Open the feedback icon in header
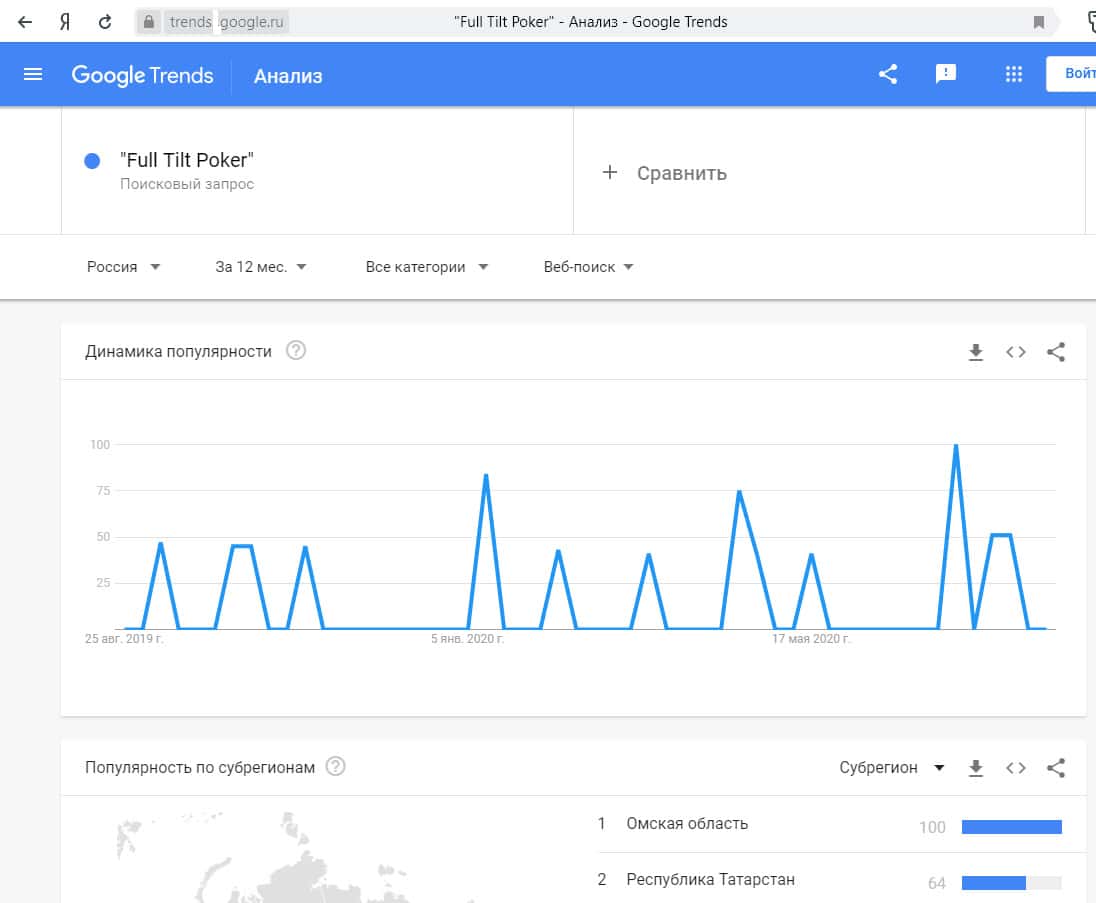Viewport: 1096px width, 903px height. [x=945, y=74]
